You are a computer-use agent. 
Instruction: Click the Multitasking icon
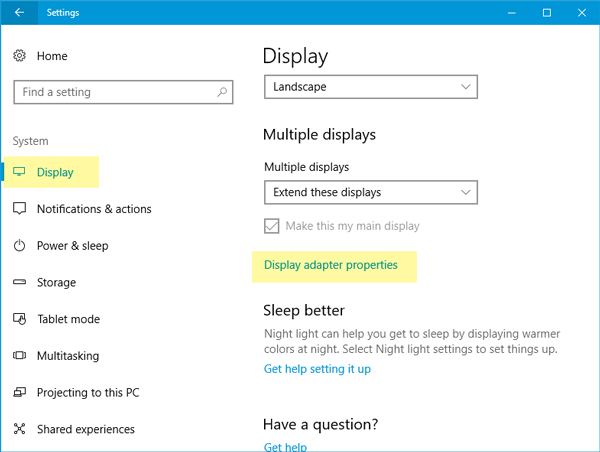click(x=19, y=356)
